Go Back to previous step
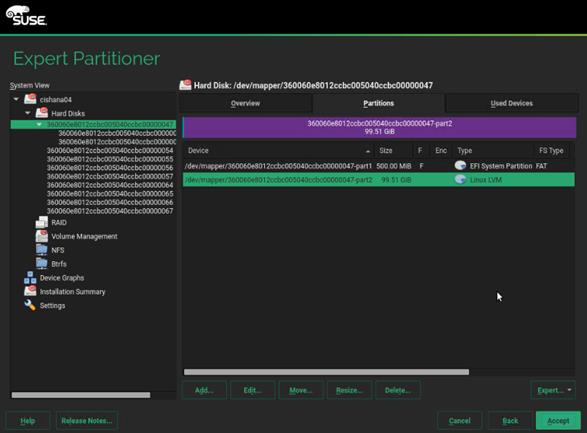Viewport: 587px width, 433px height. [x=510, y=421]
